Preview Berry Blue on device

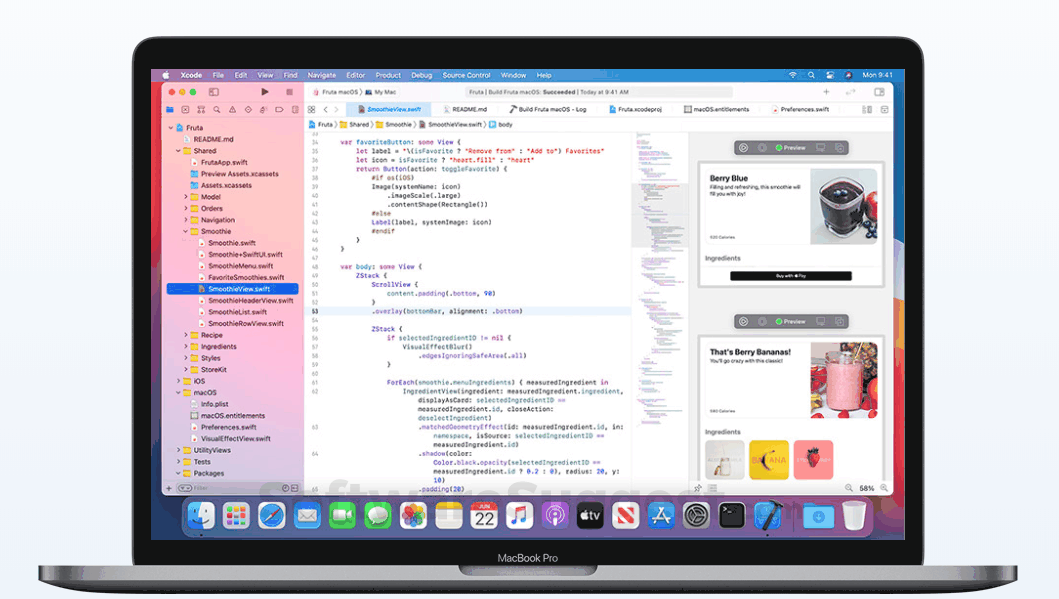point(821,147)
